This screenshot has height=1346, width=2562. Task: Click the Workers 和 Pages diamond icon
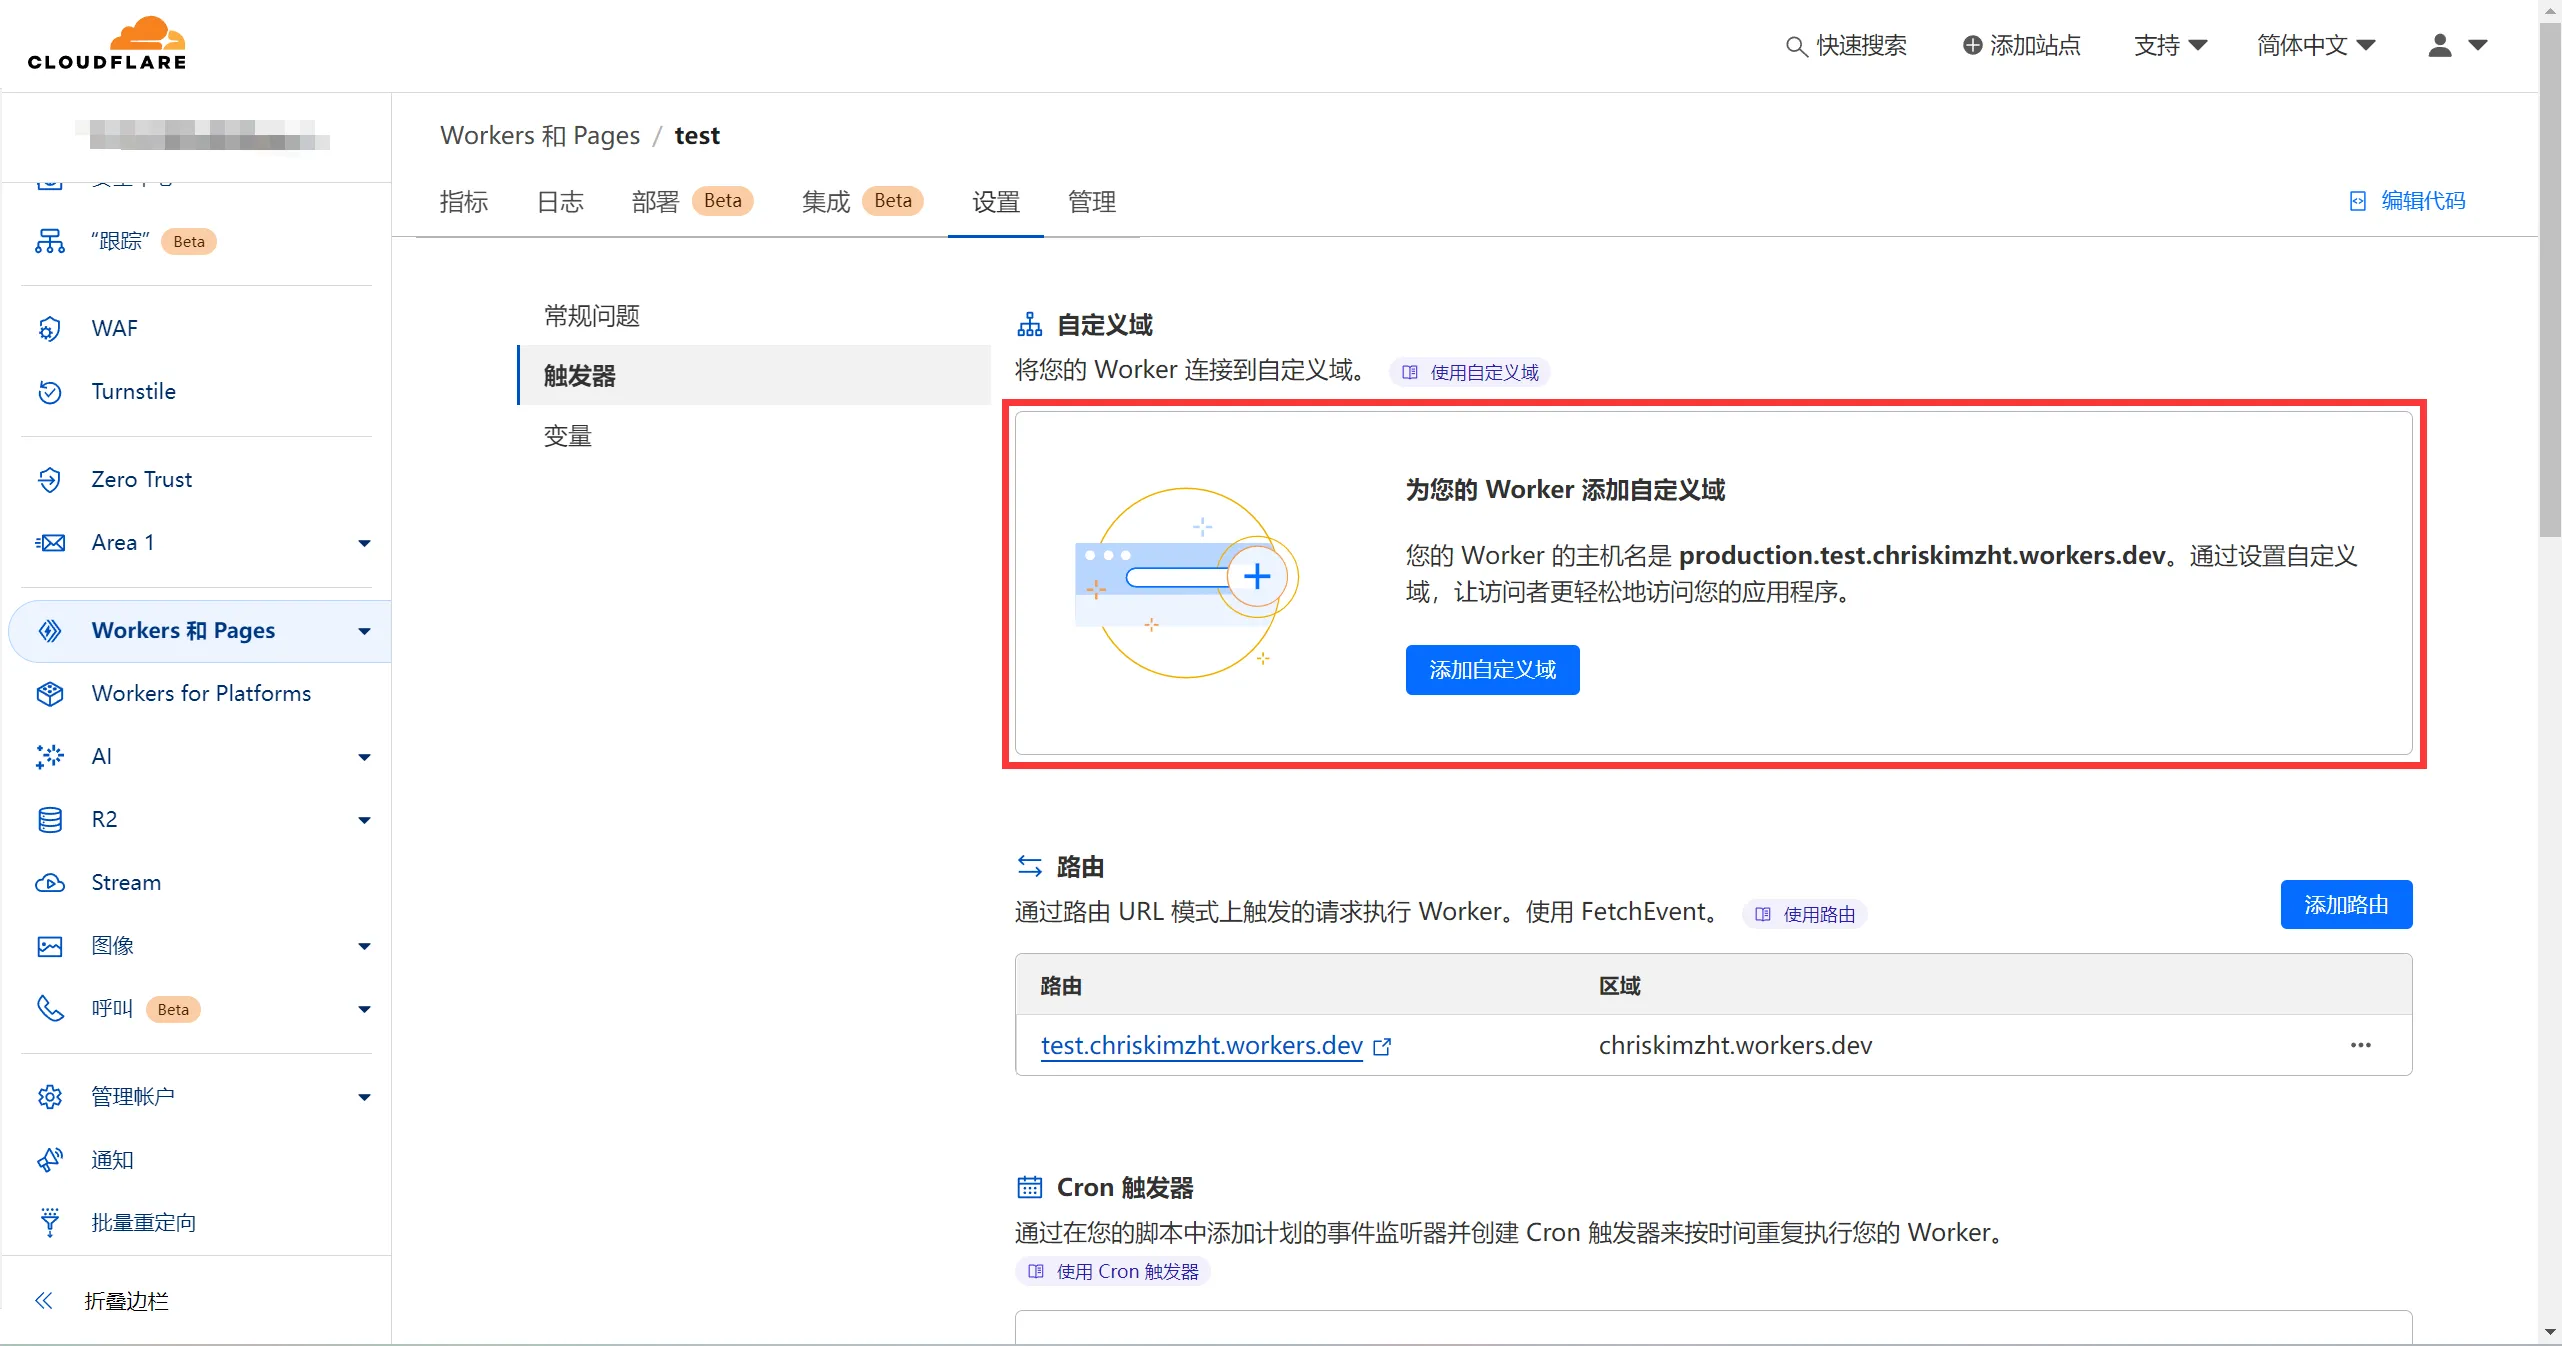49,630
